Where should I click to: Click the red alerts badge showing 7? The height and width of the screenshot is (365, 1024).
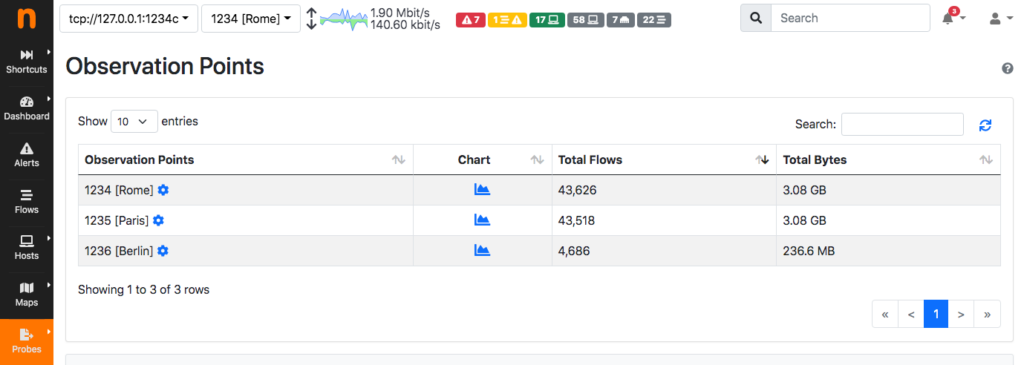pos(470,20)
